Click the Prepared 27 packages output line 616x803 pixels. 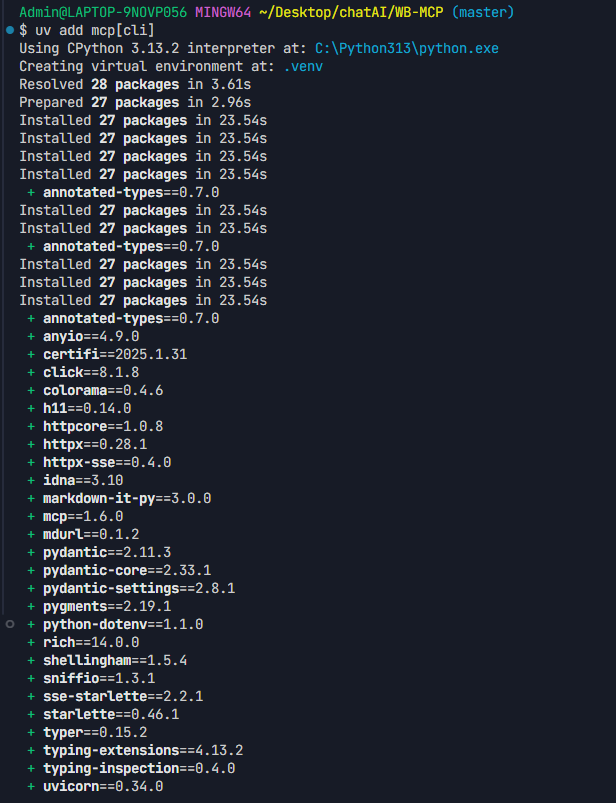[134, 103]
